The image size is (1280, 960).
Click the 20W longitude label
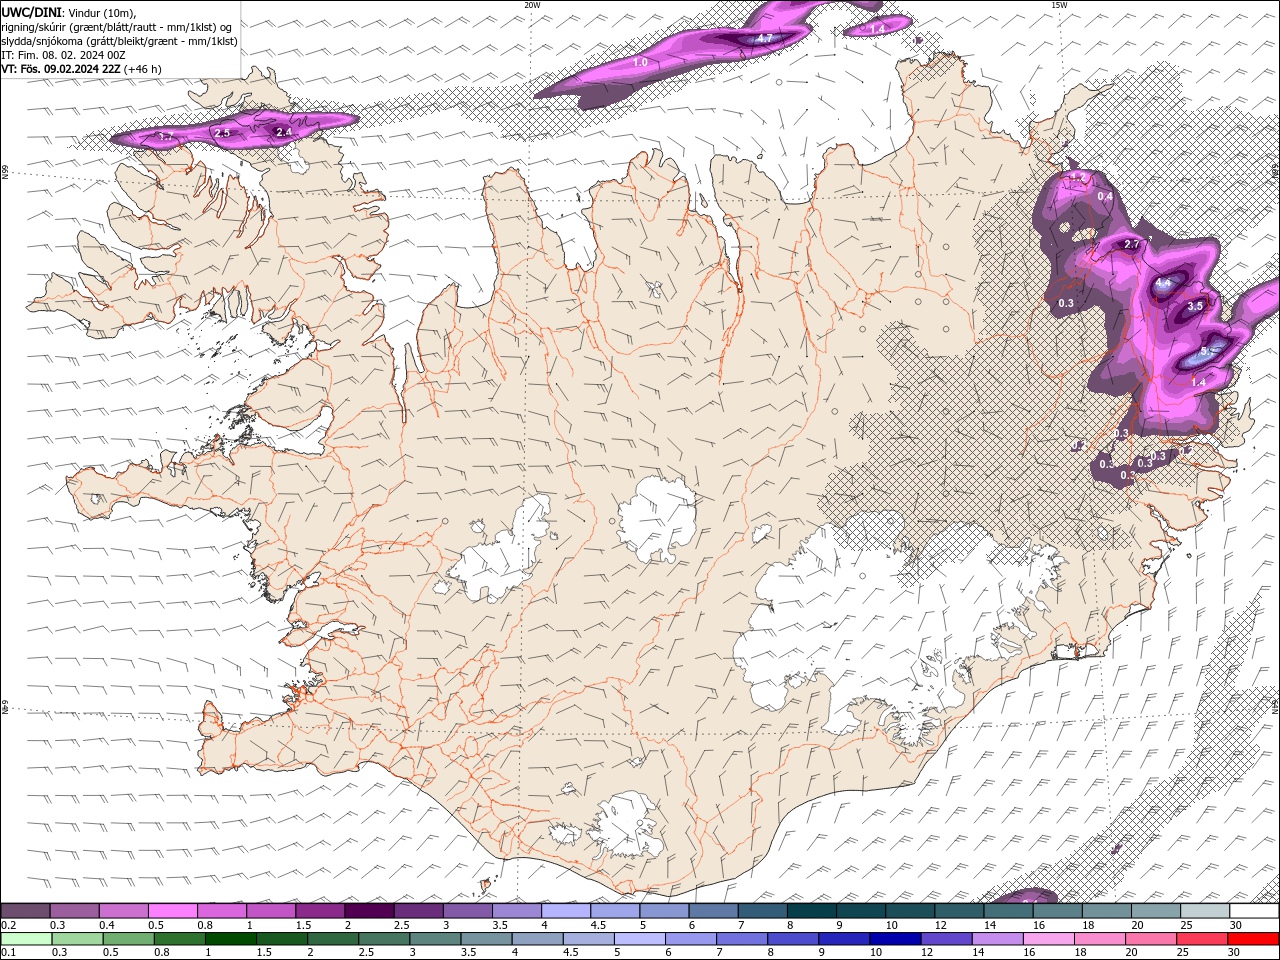[x=533, y=5]
